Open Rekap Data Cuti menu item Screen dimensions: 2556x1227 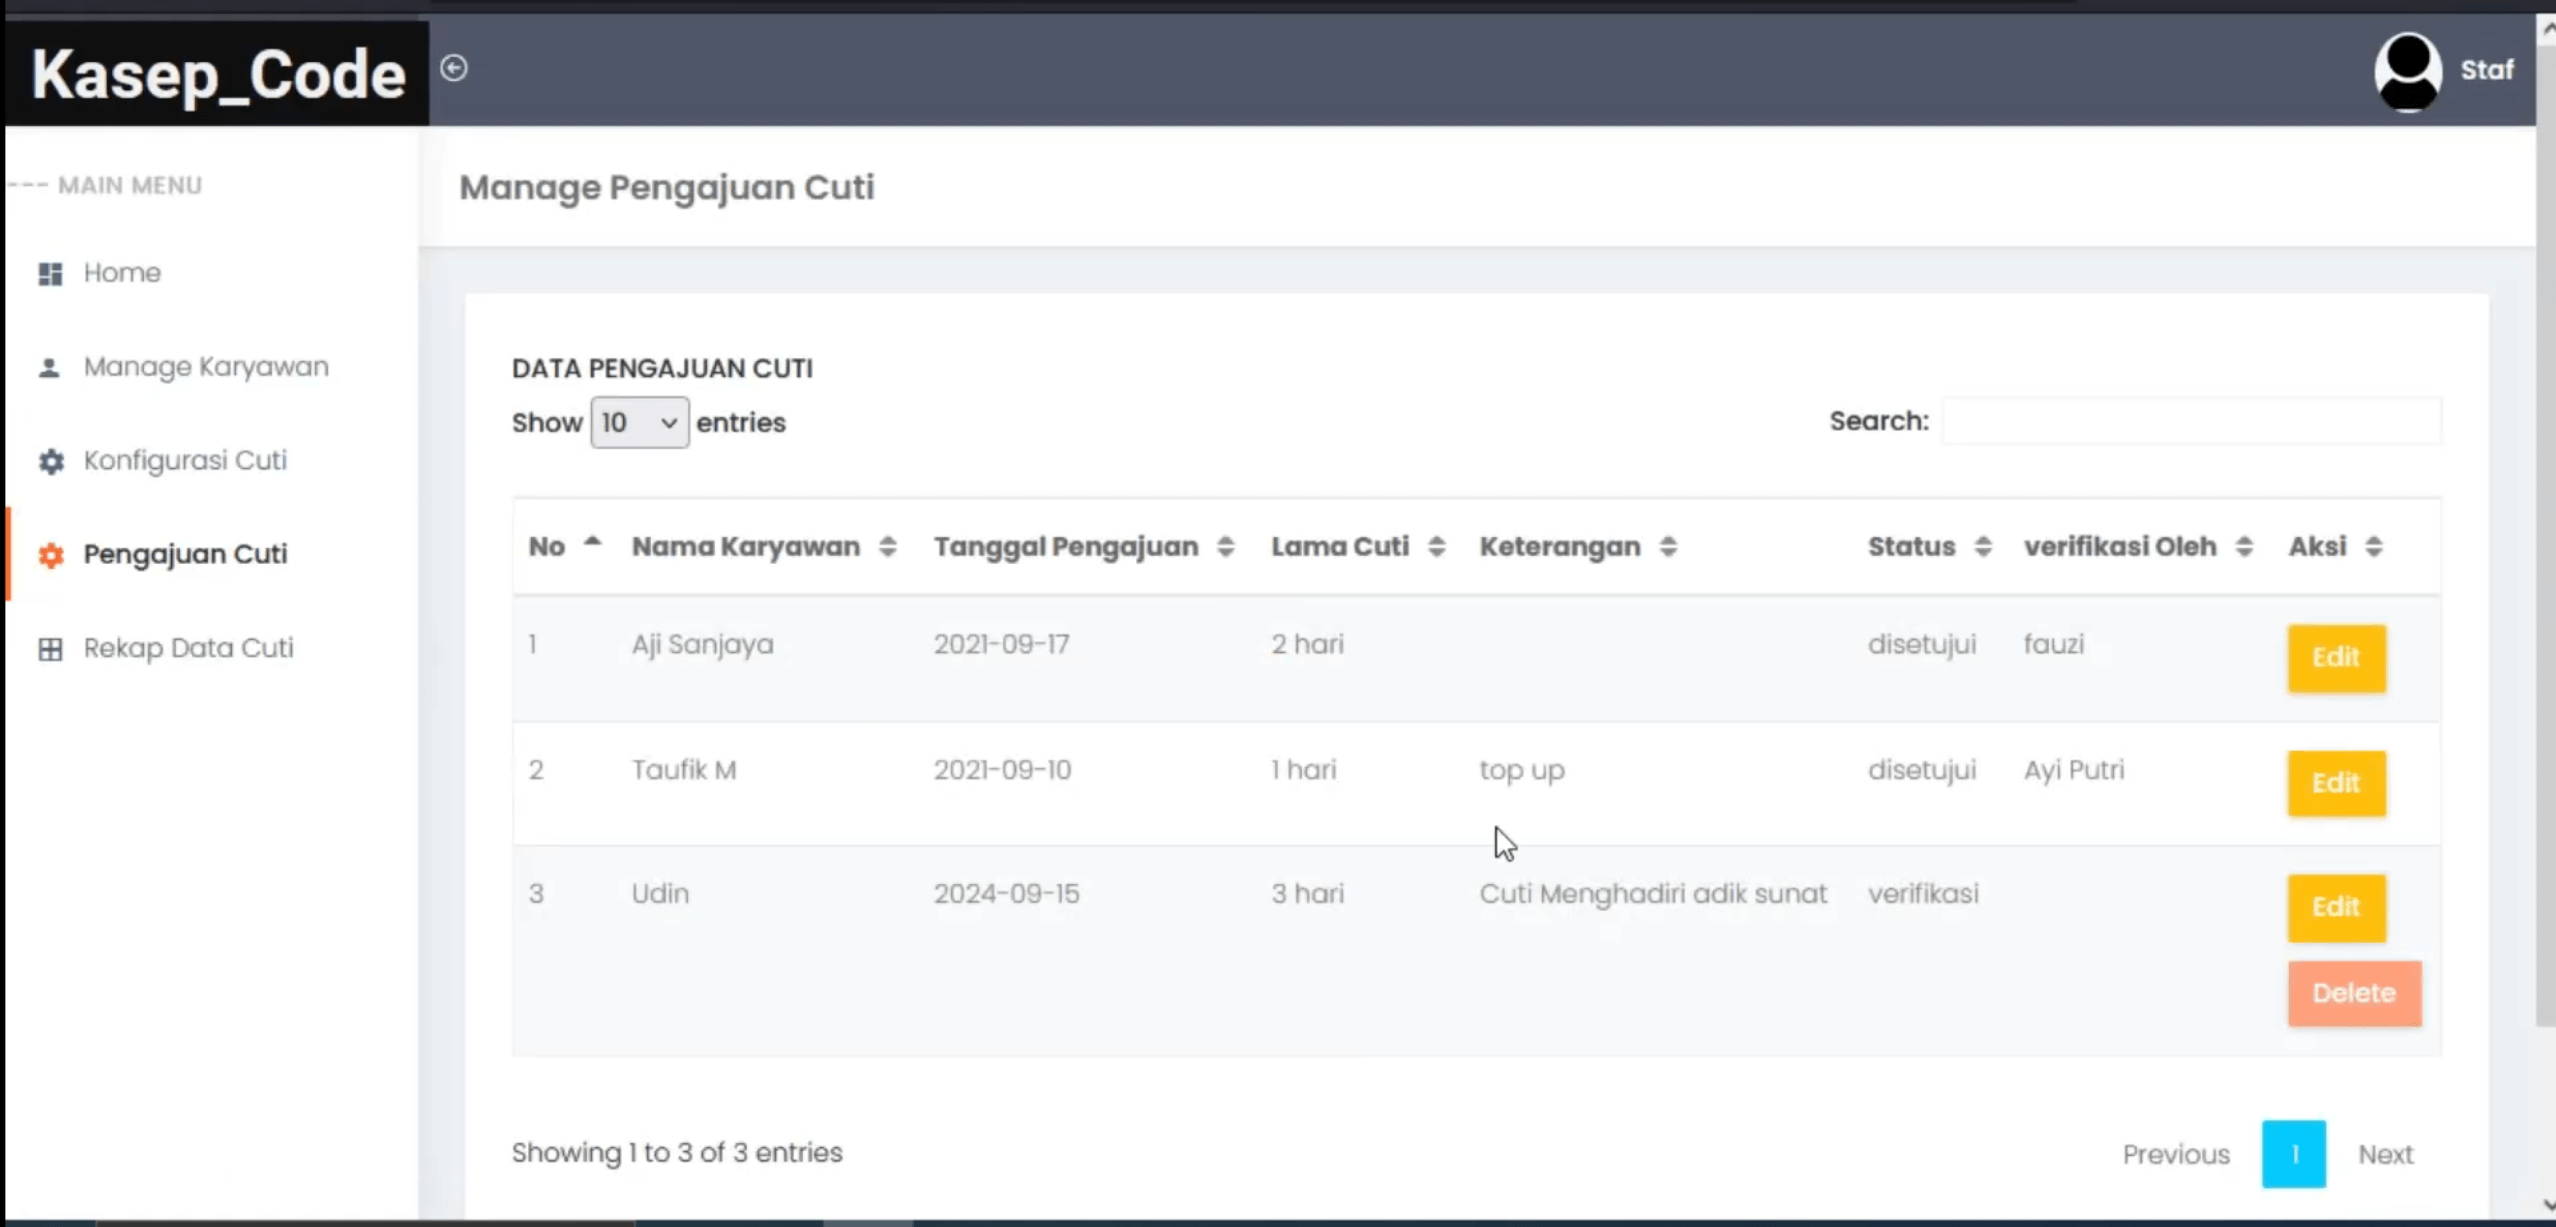[188, 648]
